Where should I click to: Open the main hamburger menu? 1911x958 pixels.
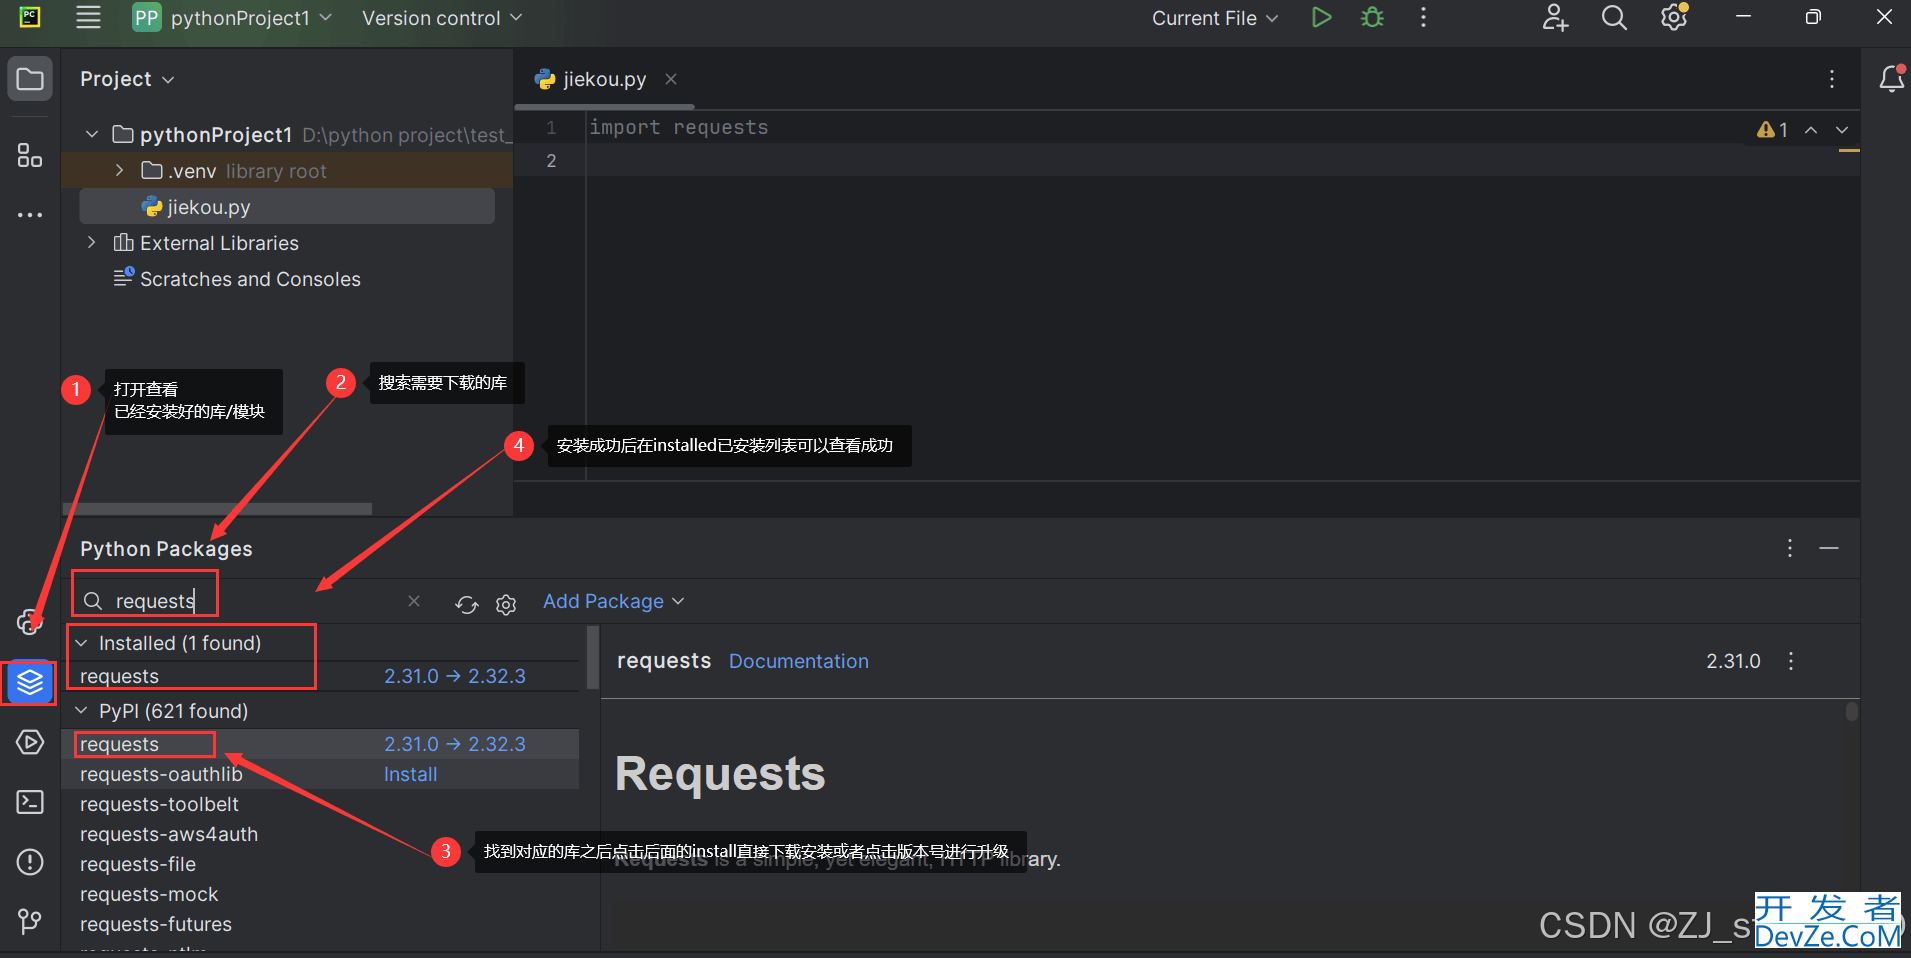89,17
